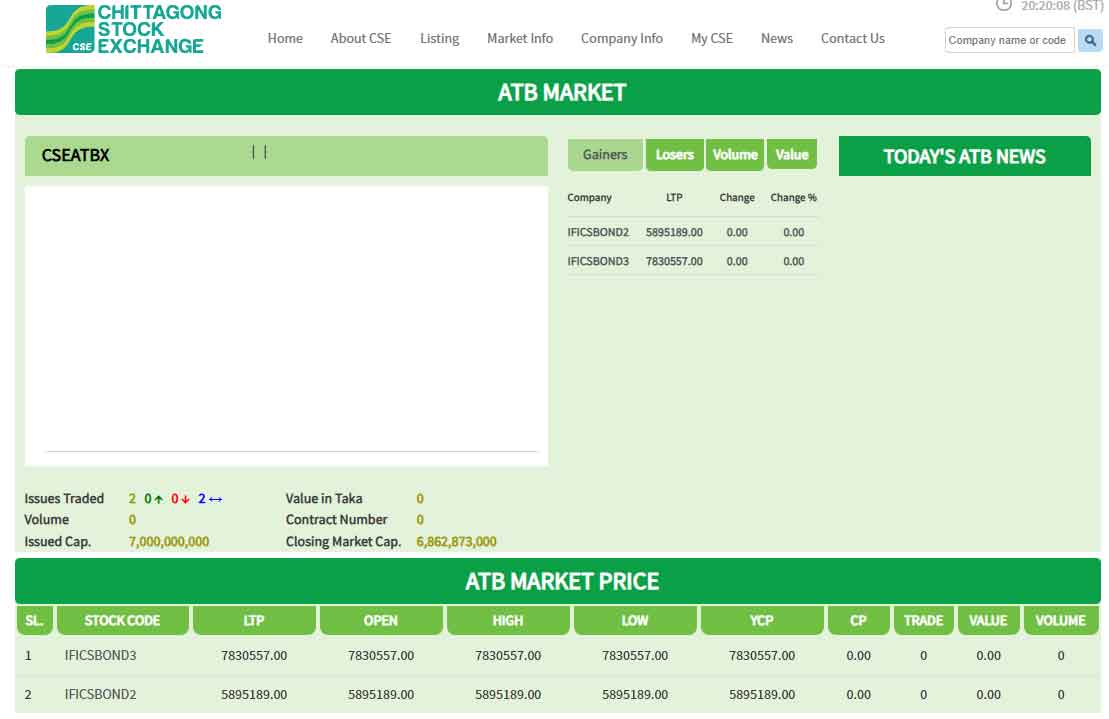The height and width of the screenshot is (719, 1109).
Task: Select the Value tab
Action: point(792,155)
